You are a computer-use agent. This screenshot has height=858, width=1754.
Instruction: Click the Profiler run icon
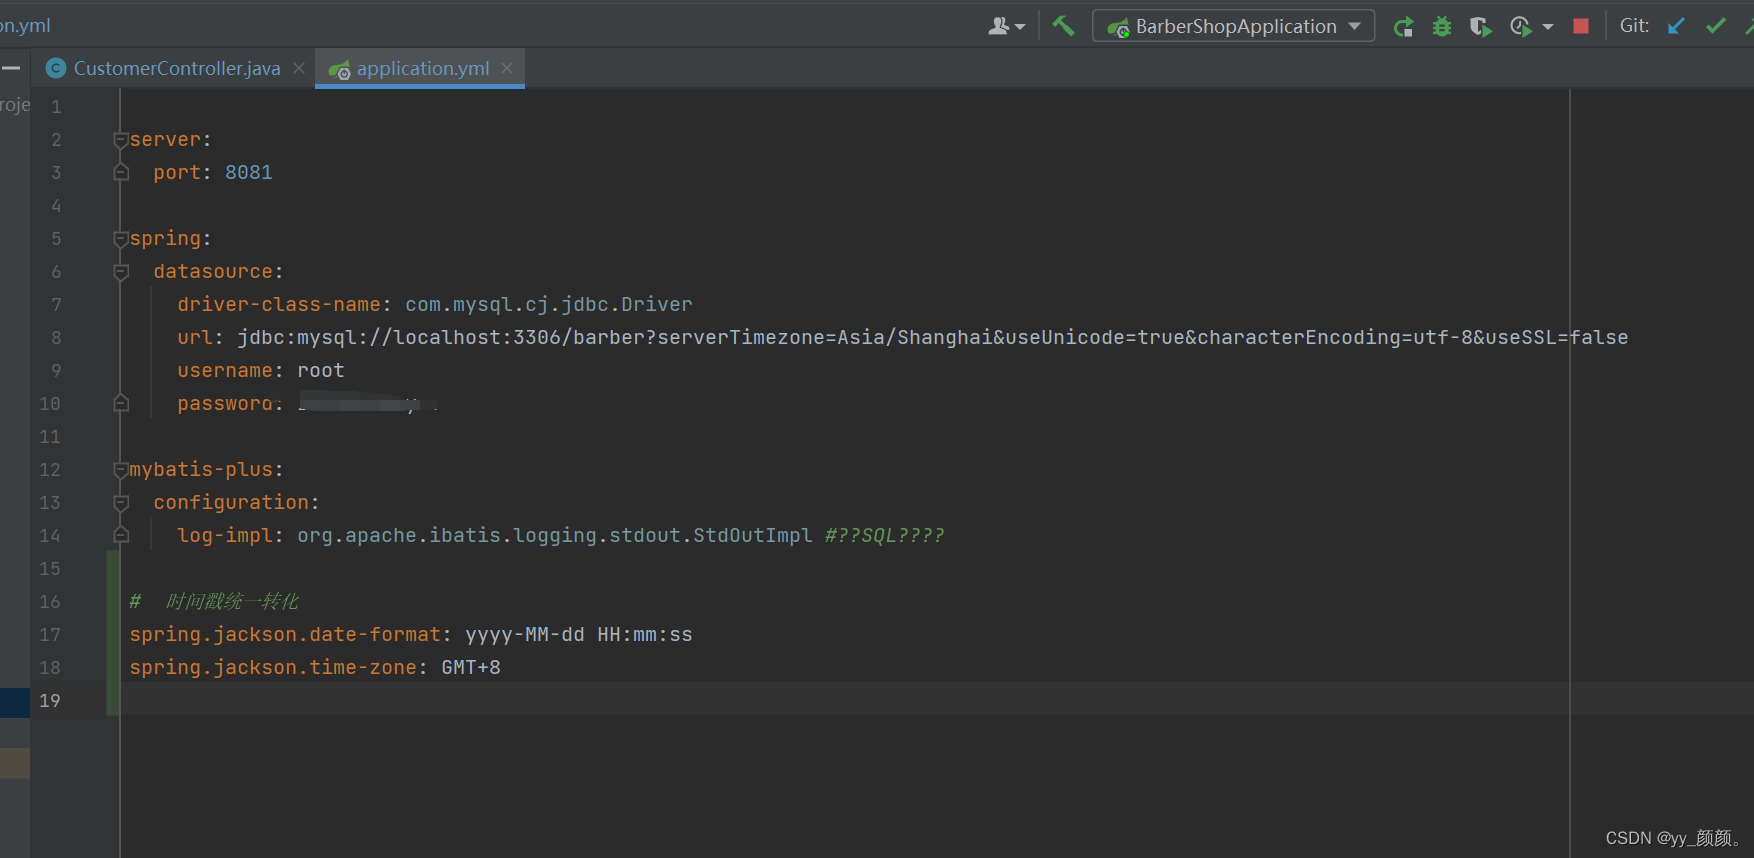coord(1520,26)
